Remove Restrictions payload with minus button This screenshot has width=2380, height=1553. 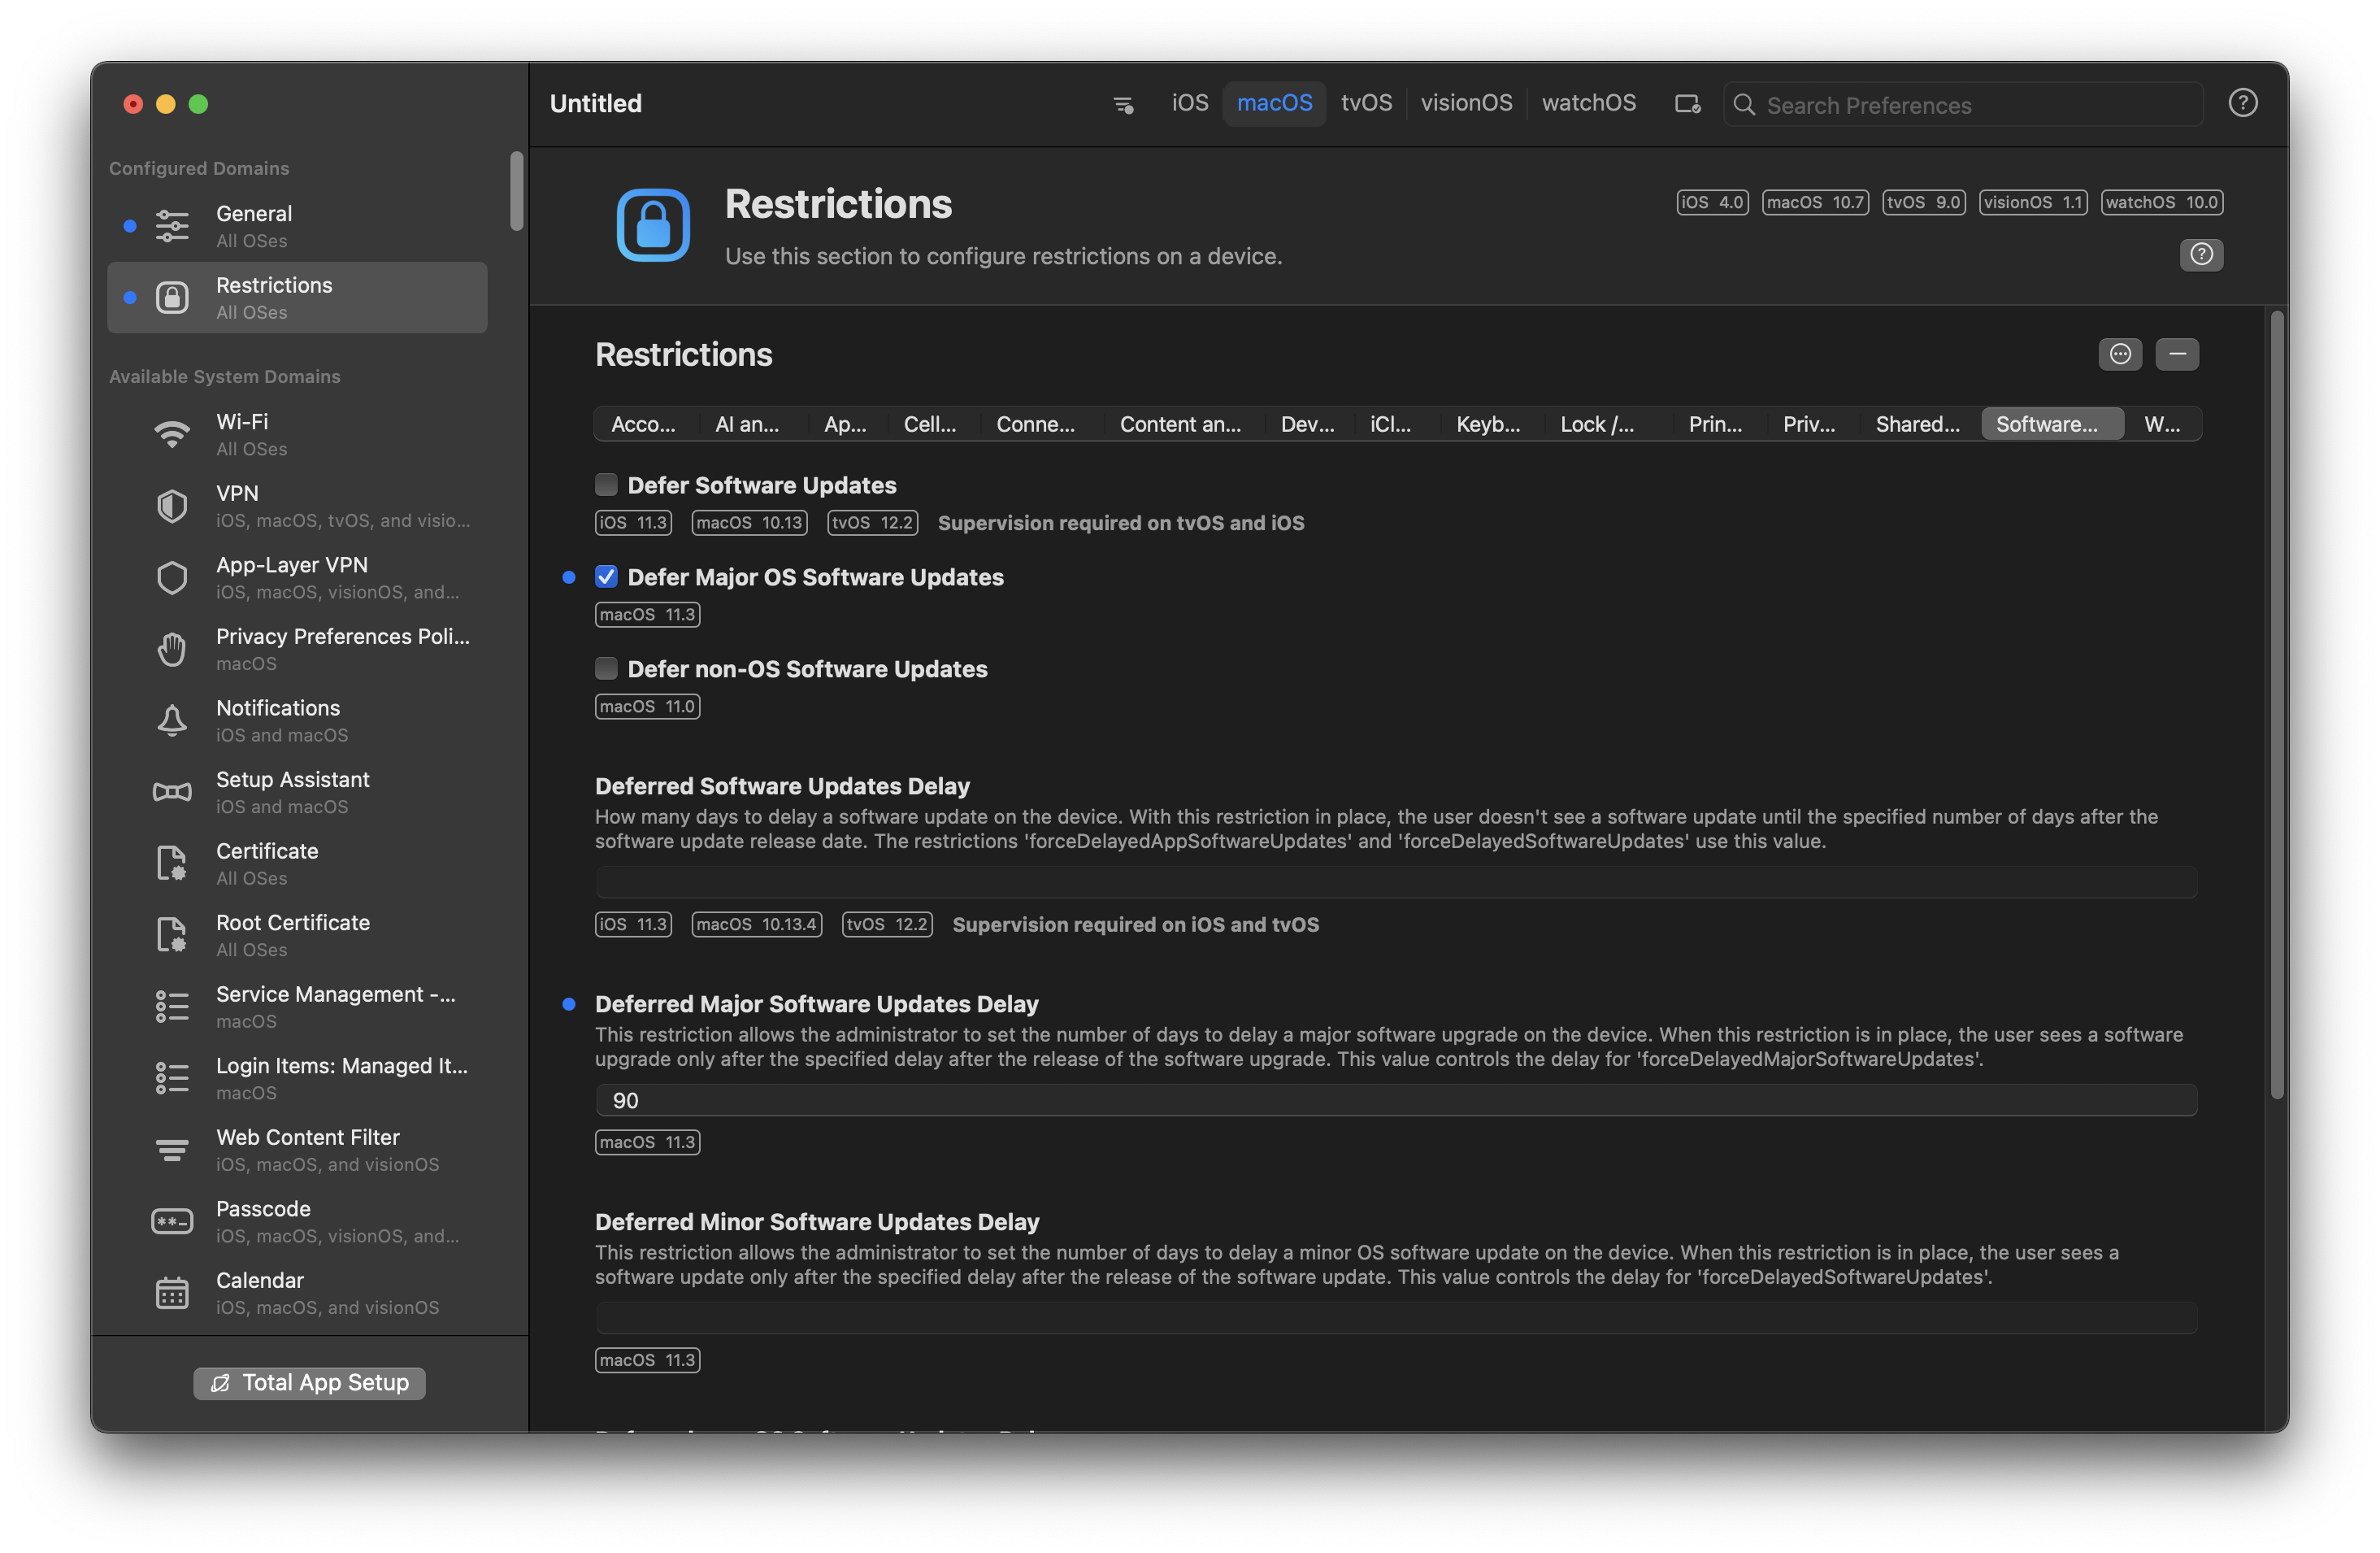tap(2176, 354)
